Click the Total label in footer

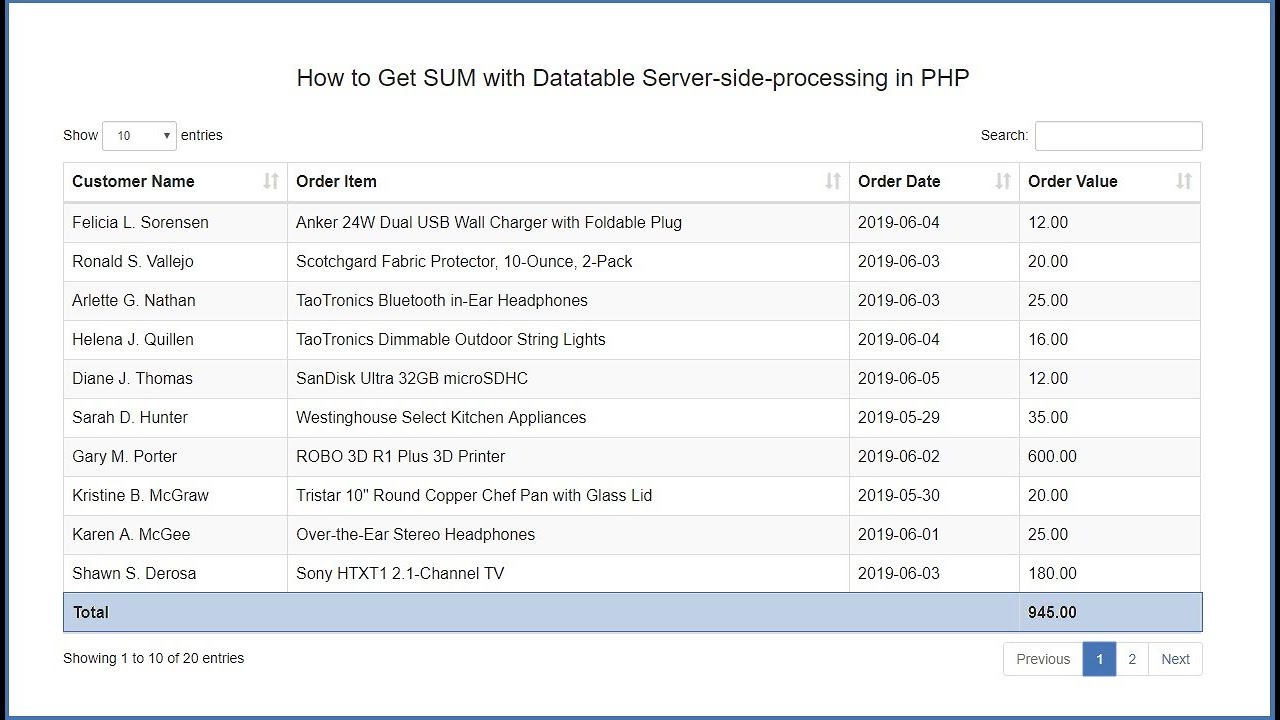pos(90,612)
